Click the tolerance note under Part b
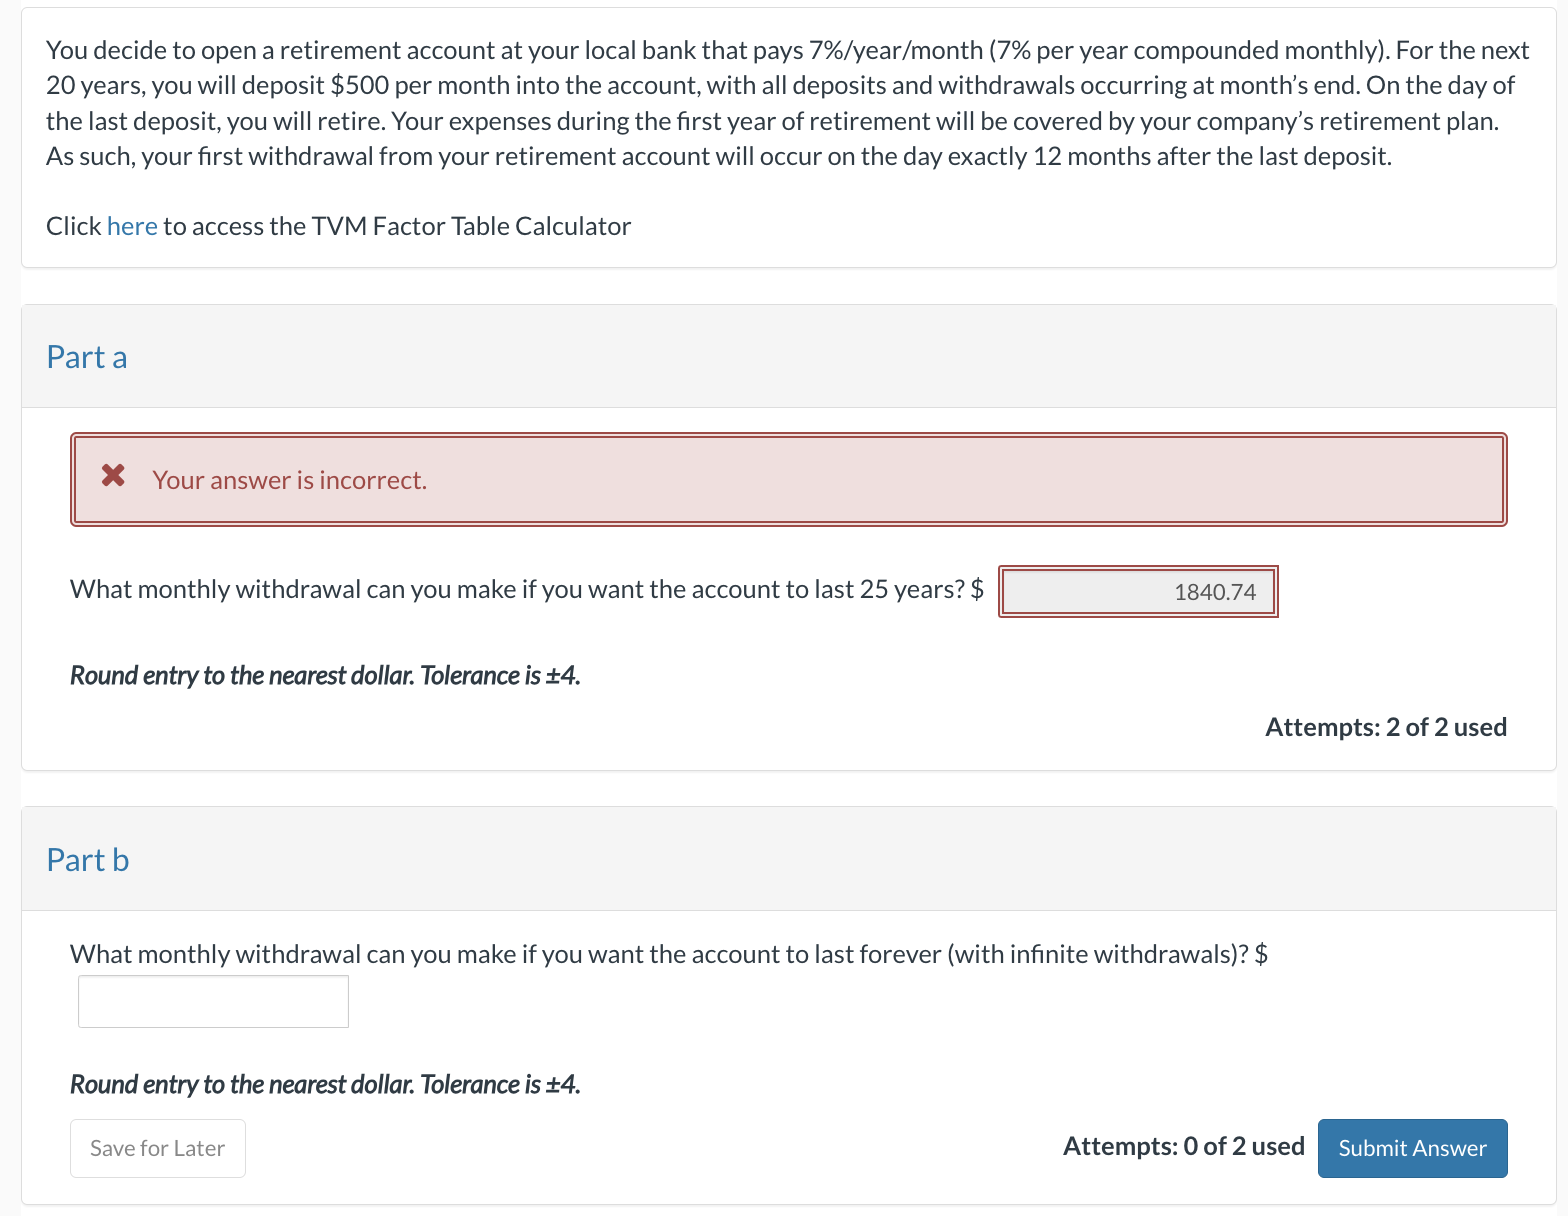The width and height of the screenshot is (1568, 1216). coord(324,1084)
